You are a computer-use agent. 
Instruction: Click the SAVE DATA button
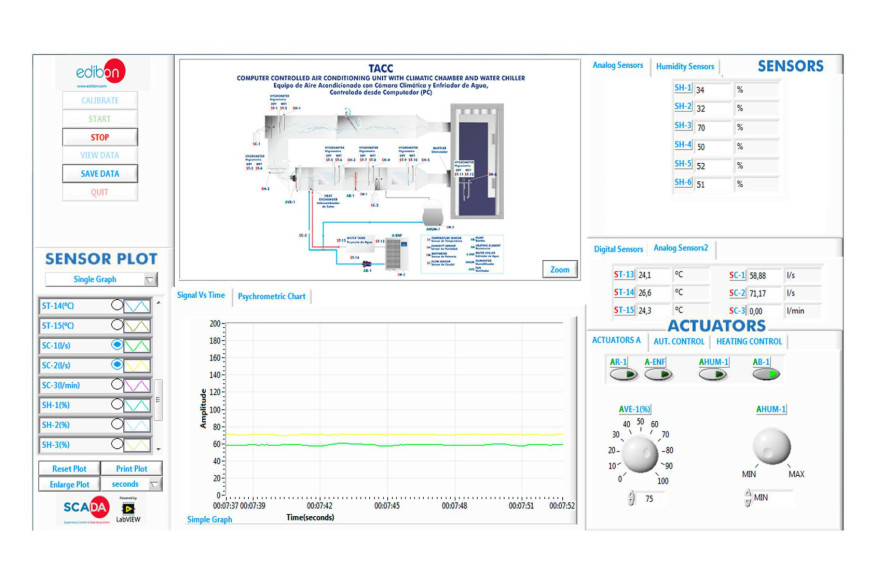tap(99, 173)
